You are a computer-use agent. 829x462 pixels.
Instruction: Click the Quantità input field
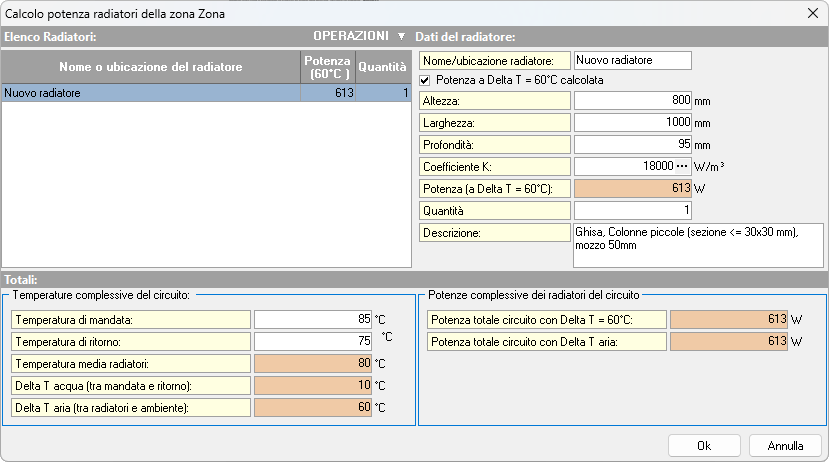coord(633,210)
